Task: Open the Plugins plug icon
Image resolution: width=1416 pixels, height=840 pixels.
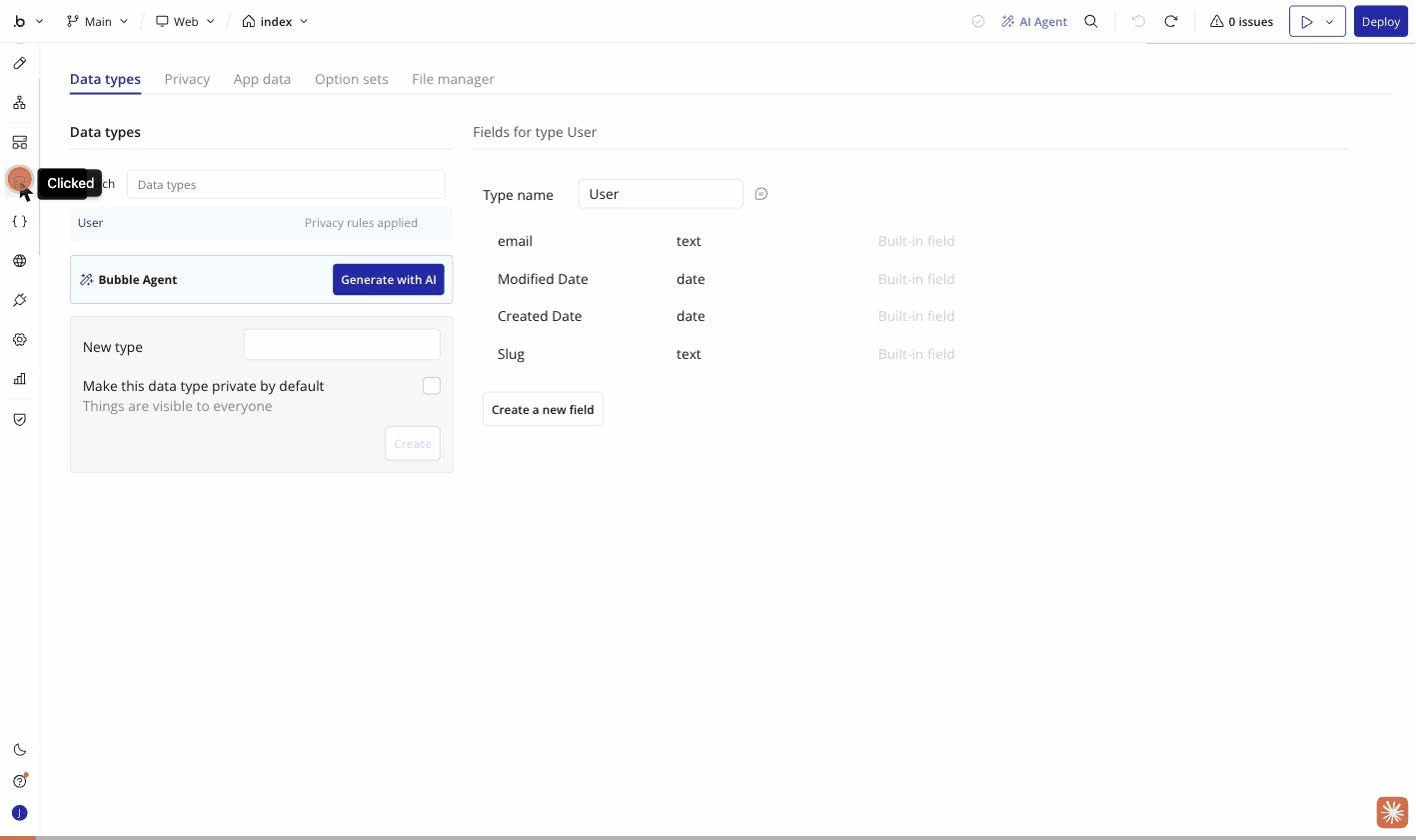Action: 19,300
